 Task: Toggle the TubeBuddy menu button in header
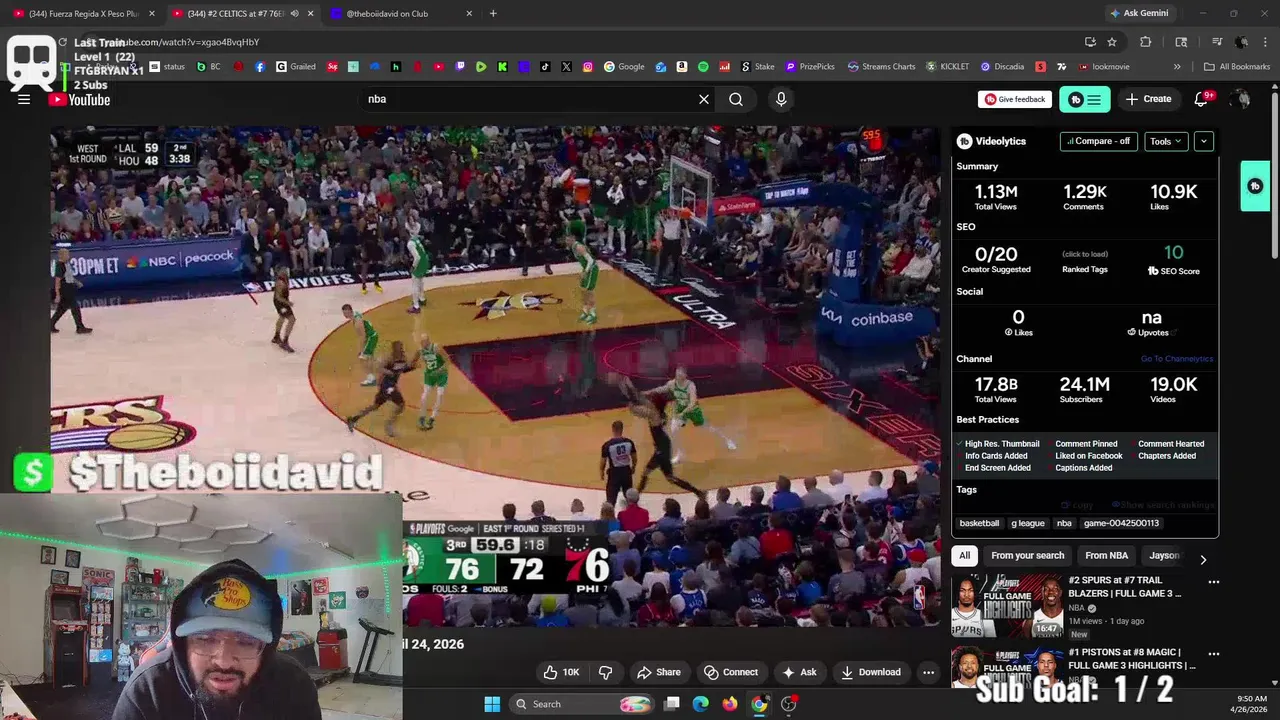pos(1085,99)
